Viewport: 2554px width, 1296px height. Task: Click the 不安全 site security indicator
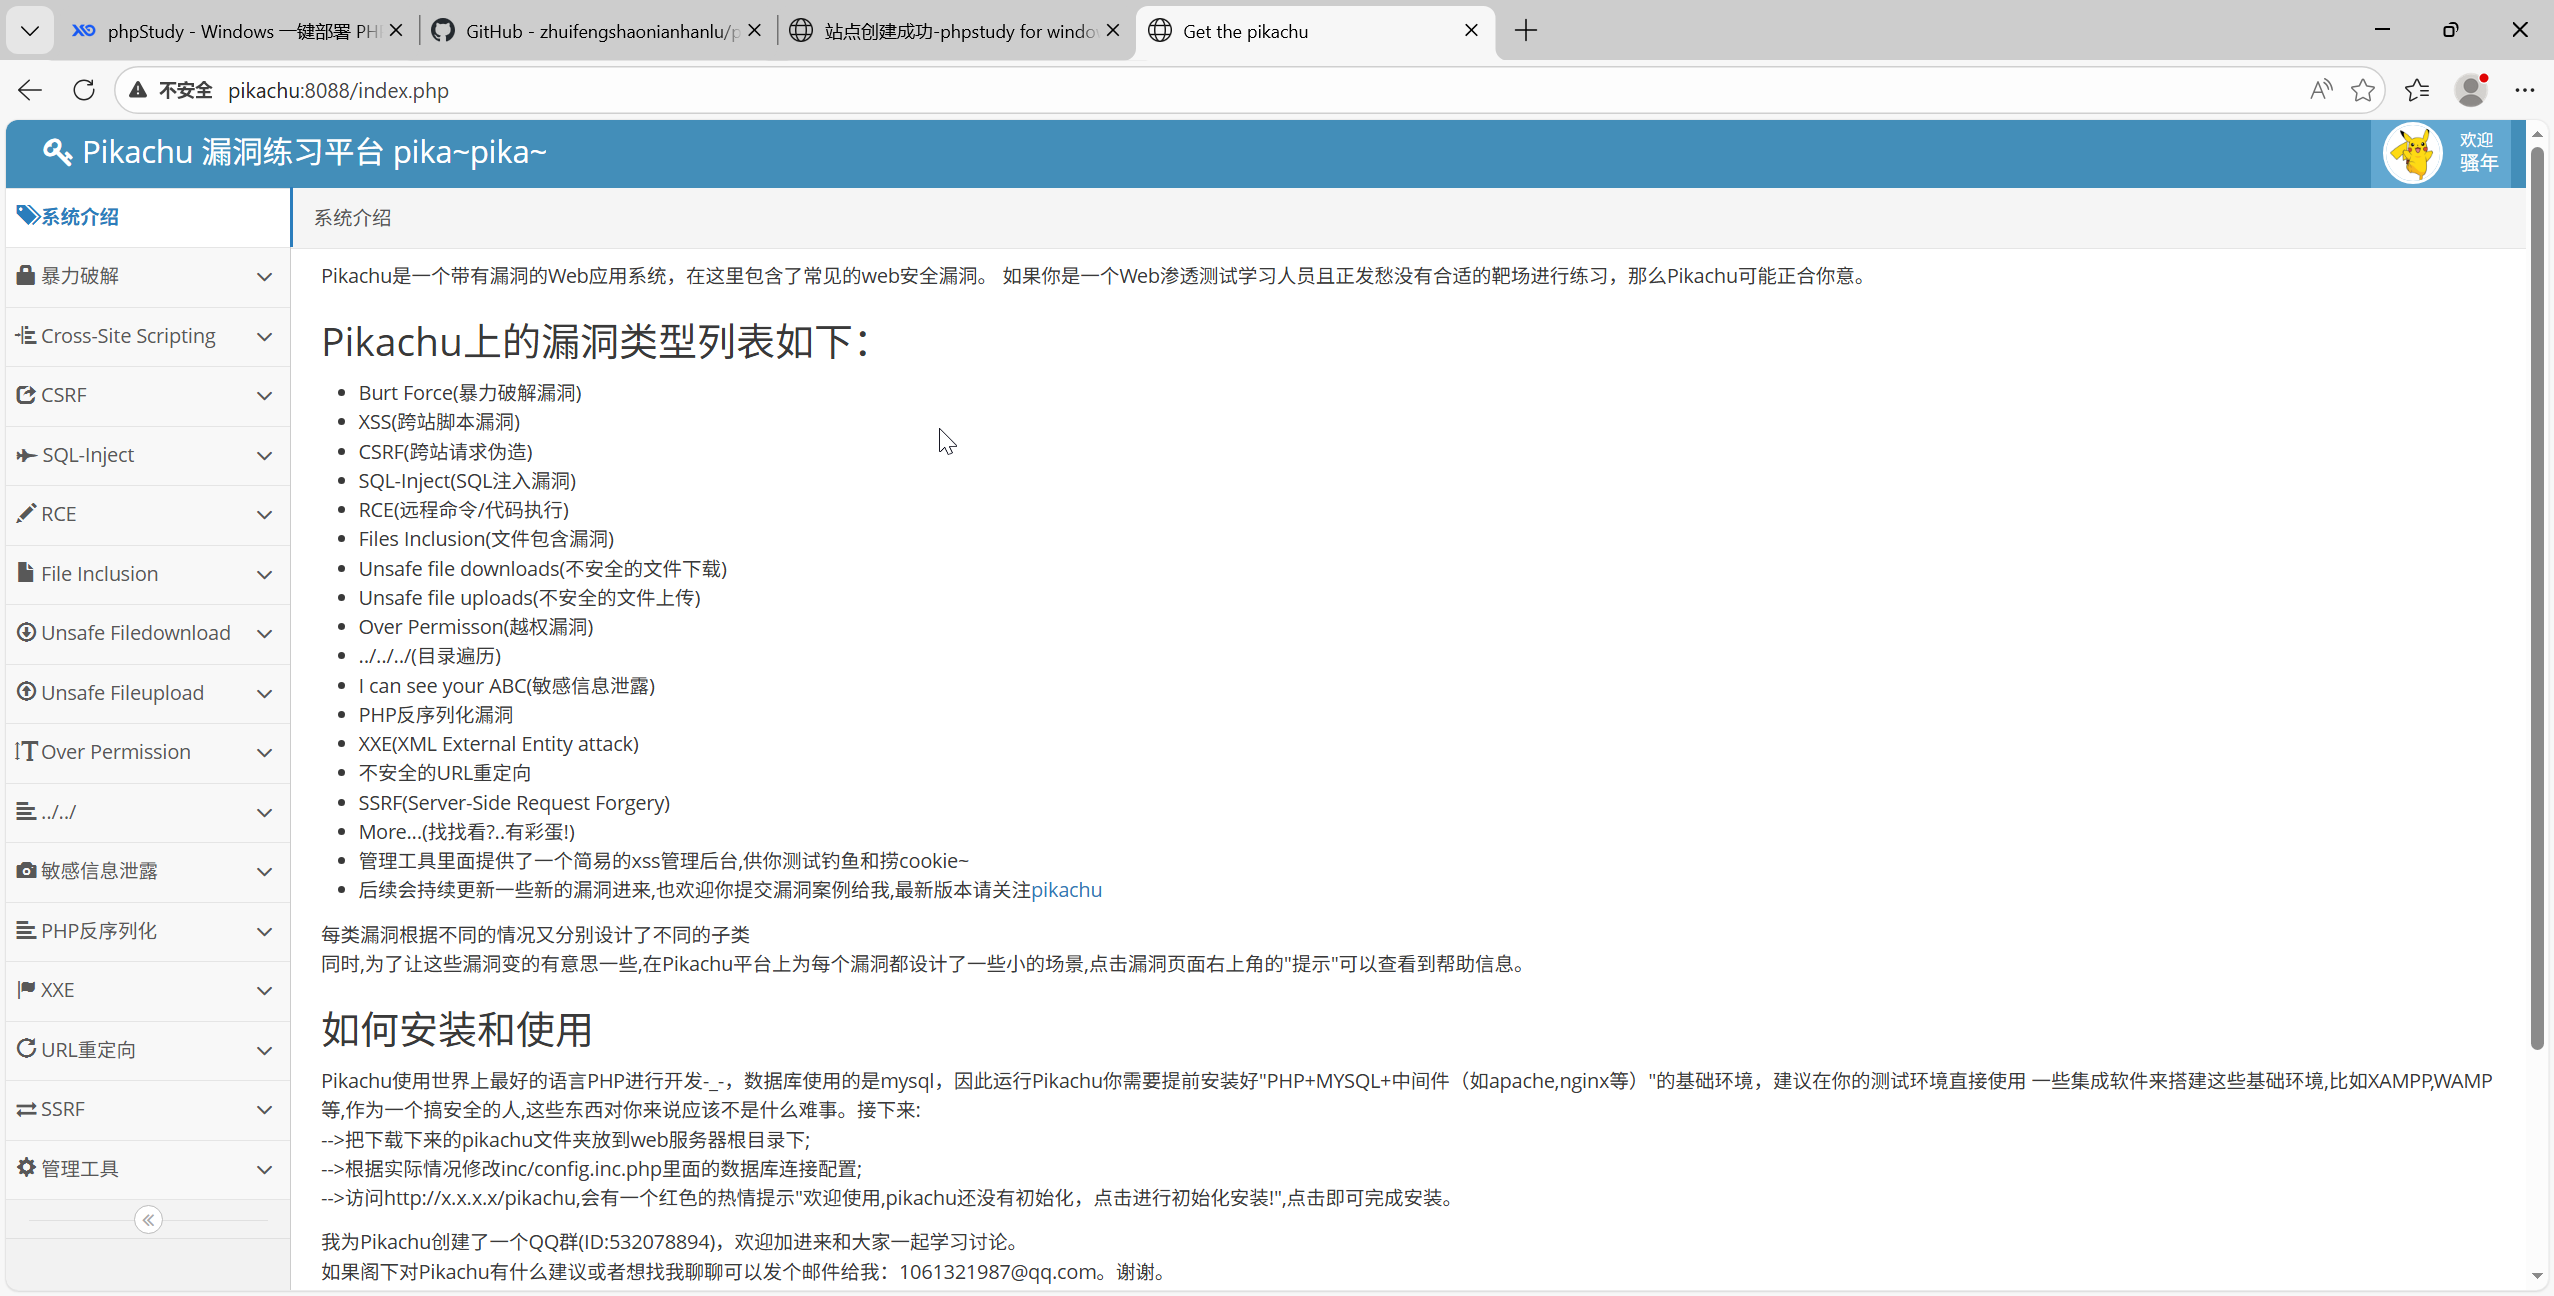(171, 90)
